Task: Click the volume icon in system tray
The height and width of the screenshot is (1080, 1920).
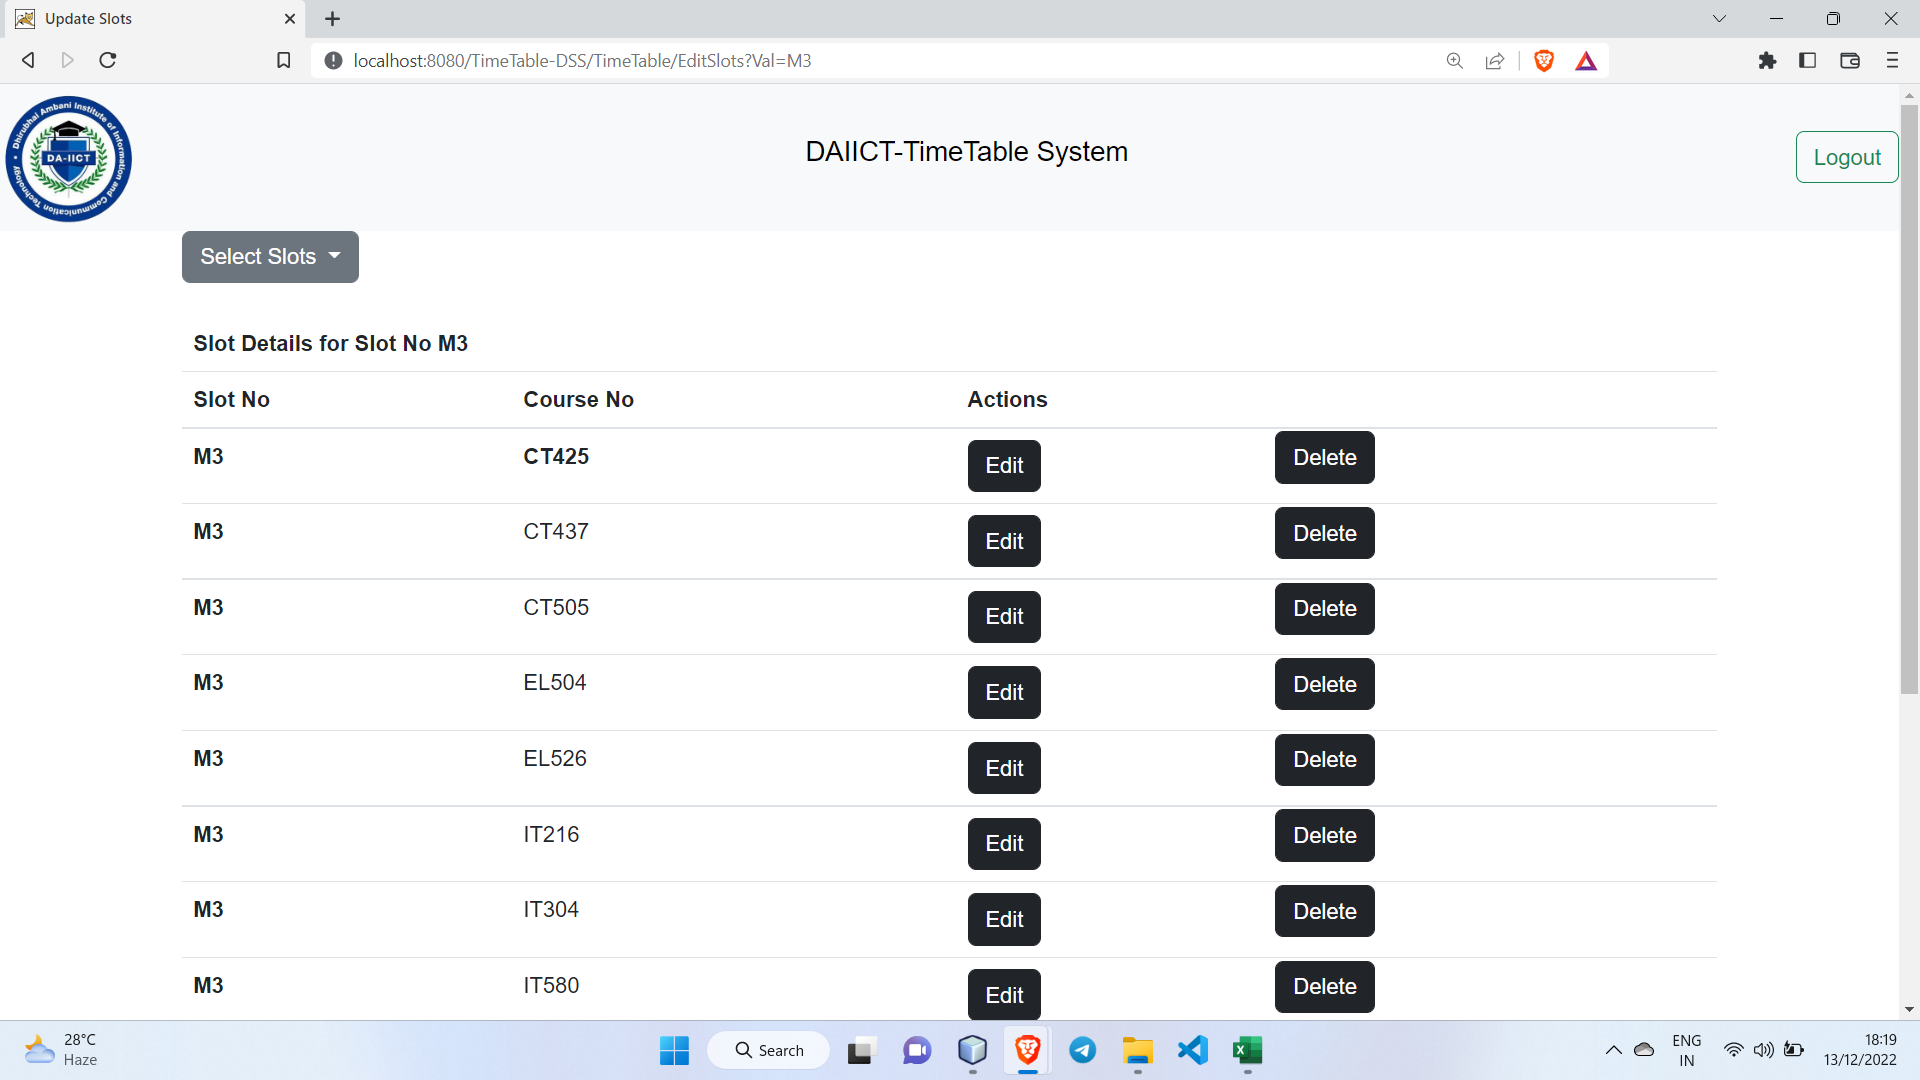Action: click(1763, 1050)
